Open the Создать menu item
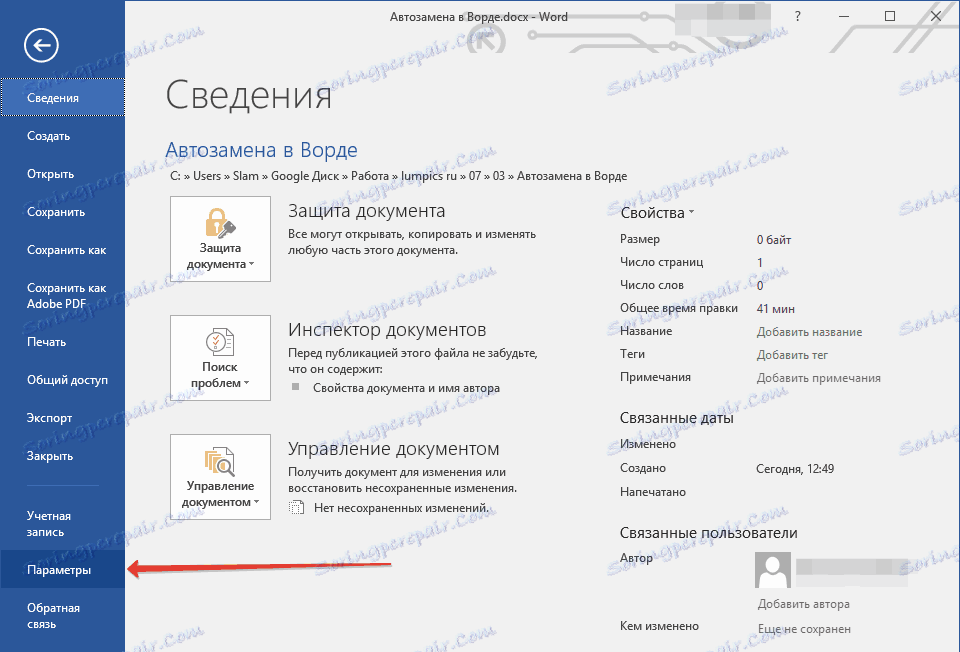960x652 pixels. point(62,136)
